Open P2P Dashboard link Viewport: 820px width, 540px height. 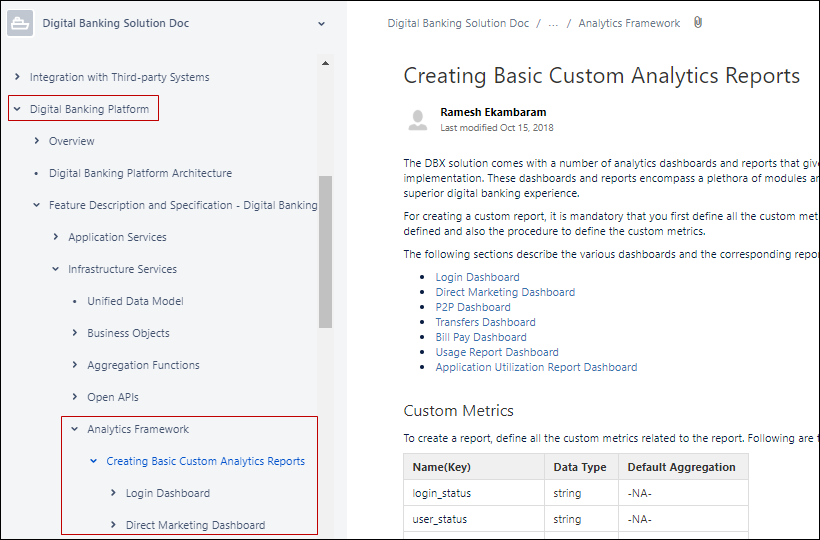[473, 307]
